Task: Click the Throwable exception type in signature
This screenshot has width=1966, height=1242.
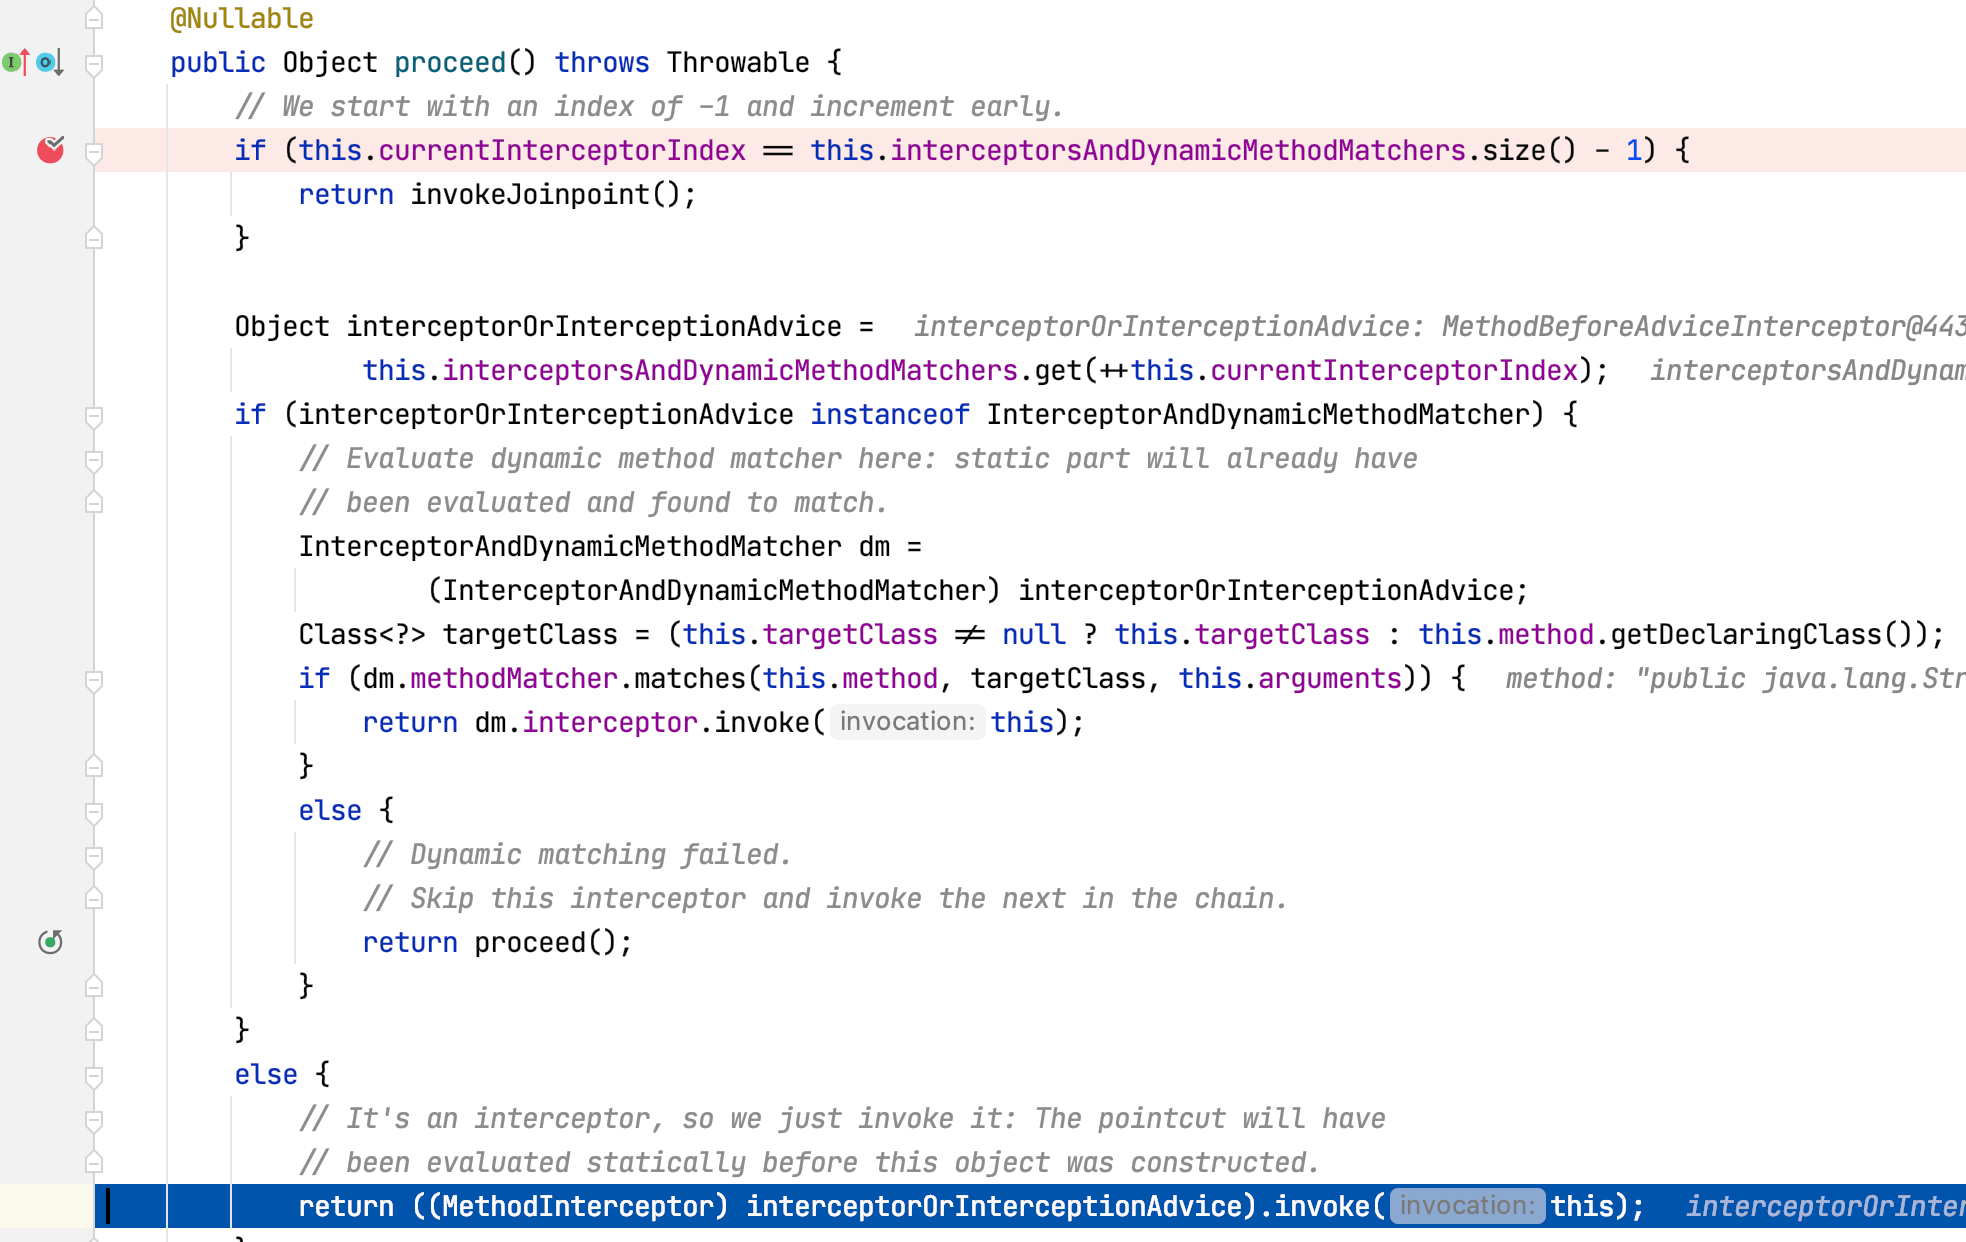Action: (x=738, y=62)
